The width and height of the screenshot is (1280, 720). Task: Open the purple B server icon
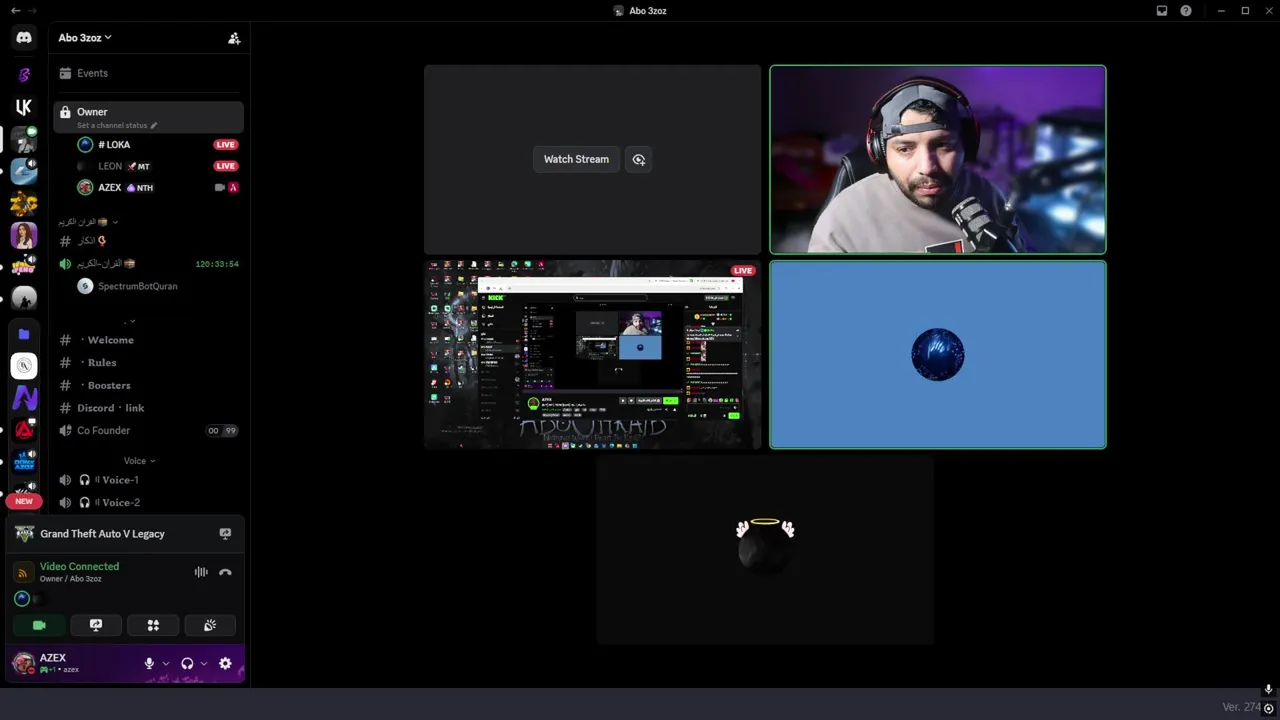24,74
